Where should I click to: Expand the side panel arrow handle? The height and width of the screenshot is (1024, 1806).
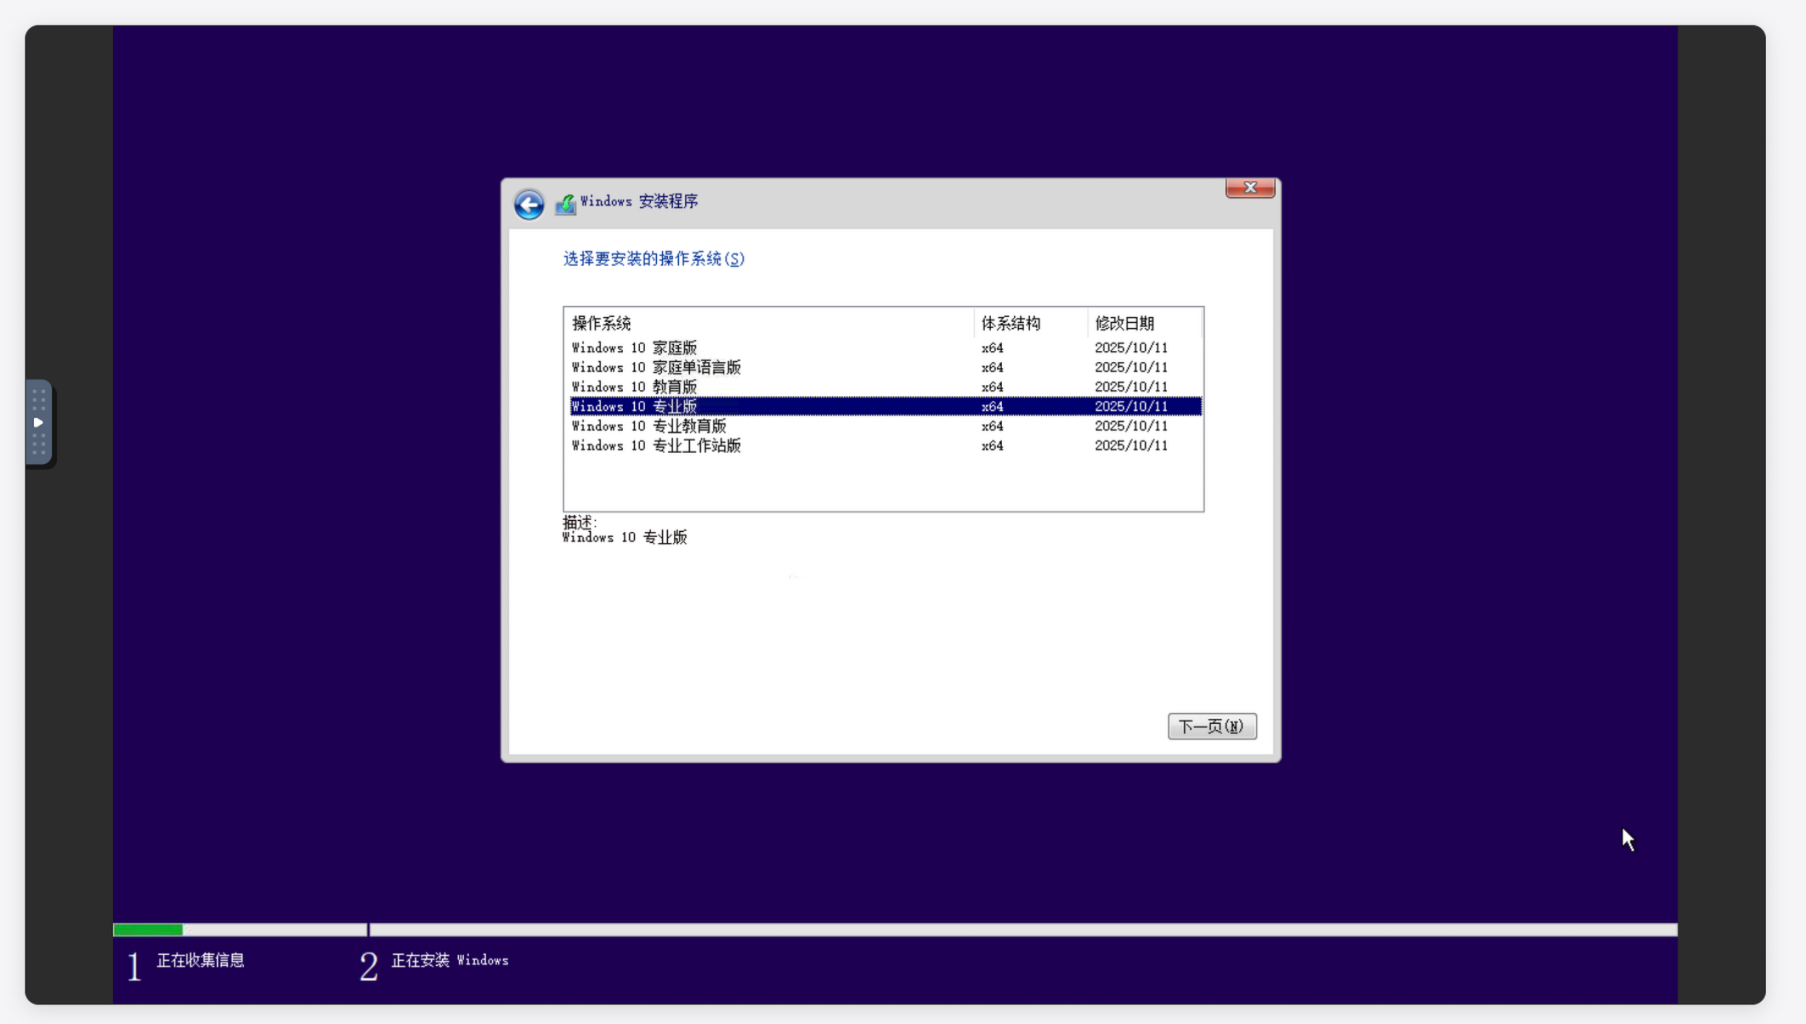[38, 422]
